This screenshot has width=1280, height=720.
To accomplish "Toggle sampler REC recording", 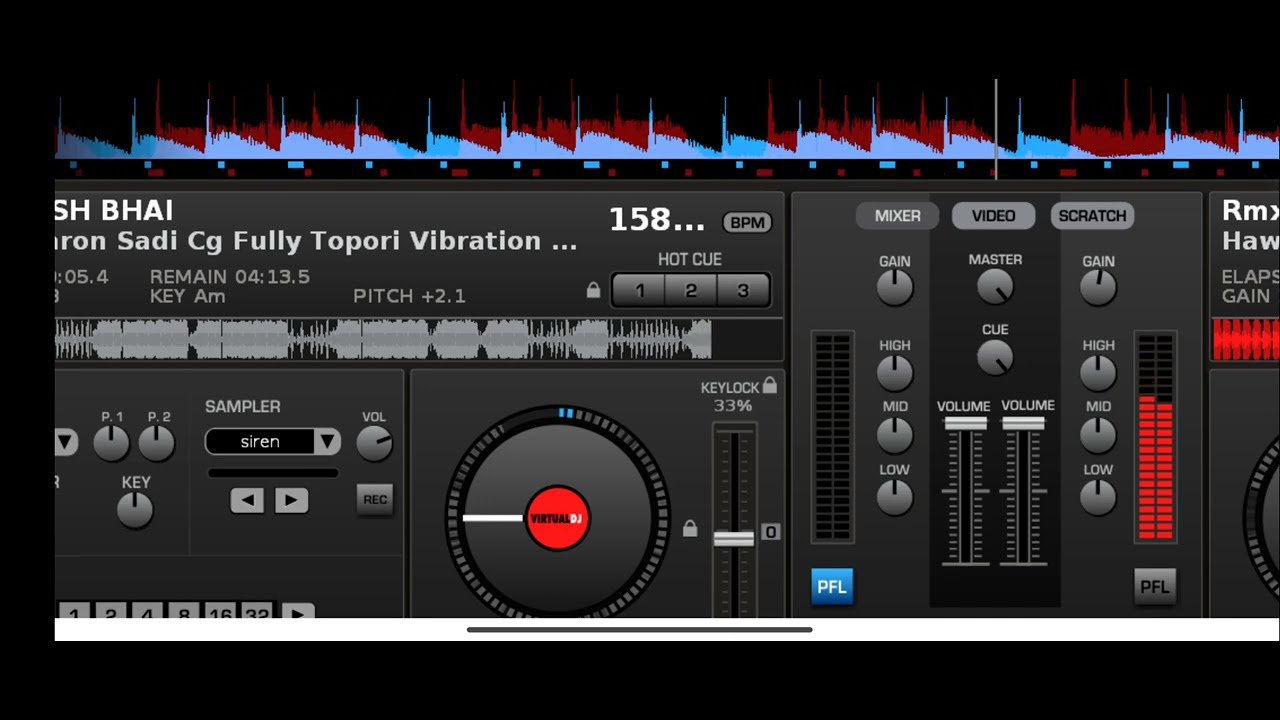I will pyautogui.click(x=375, y=500).
